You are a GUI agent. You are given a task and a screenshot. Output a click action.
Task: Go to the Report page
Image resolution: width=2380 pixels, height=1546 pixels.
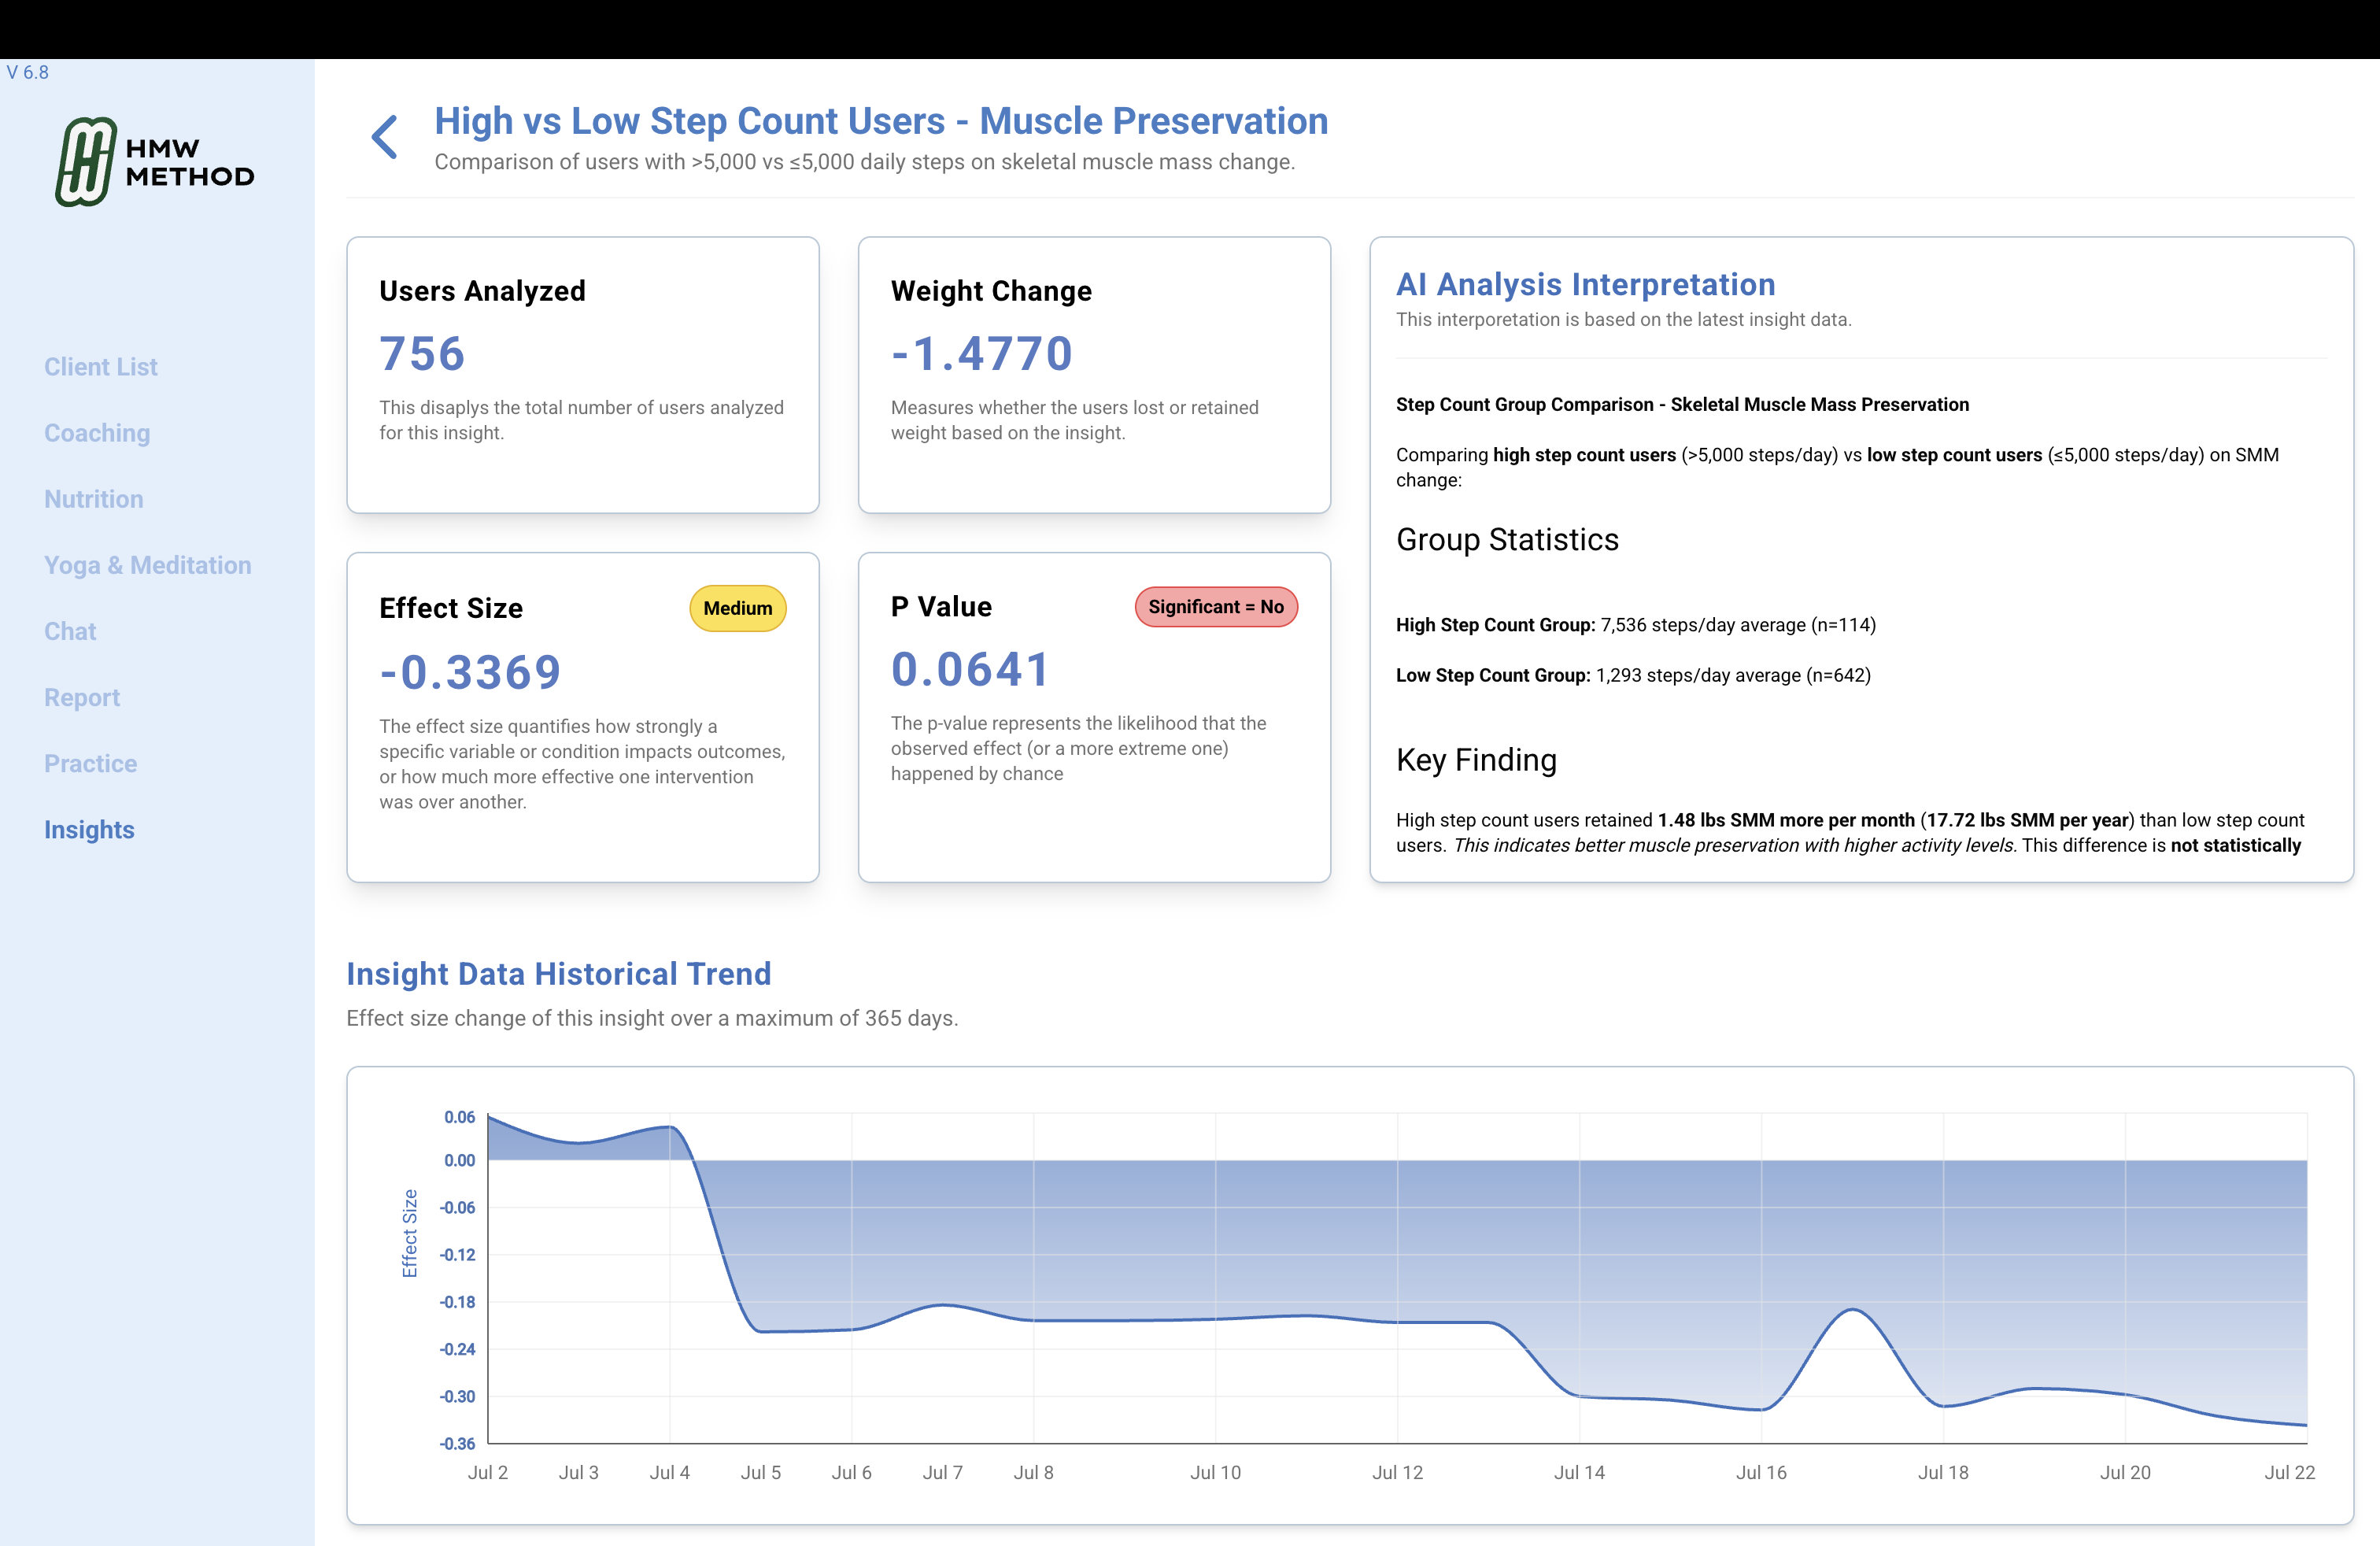(81, 696)
